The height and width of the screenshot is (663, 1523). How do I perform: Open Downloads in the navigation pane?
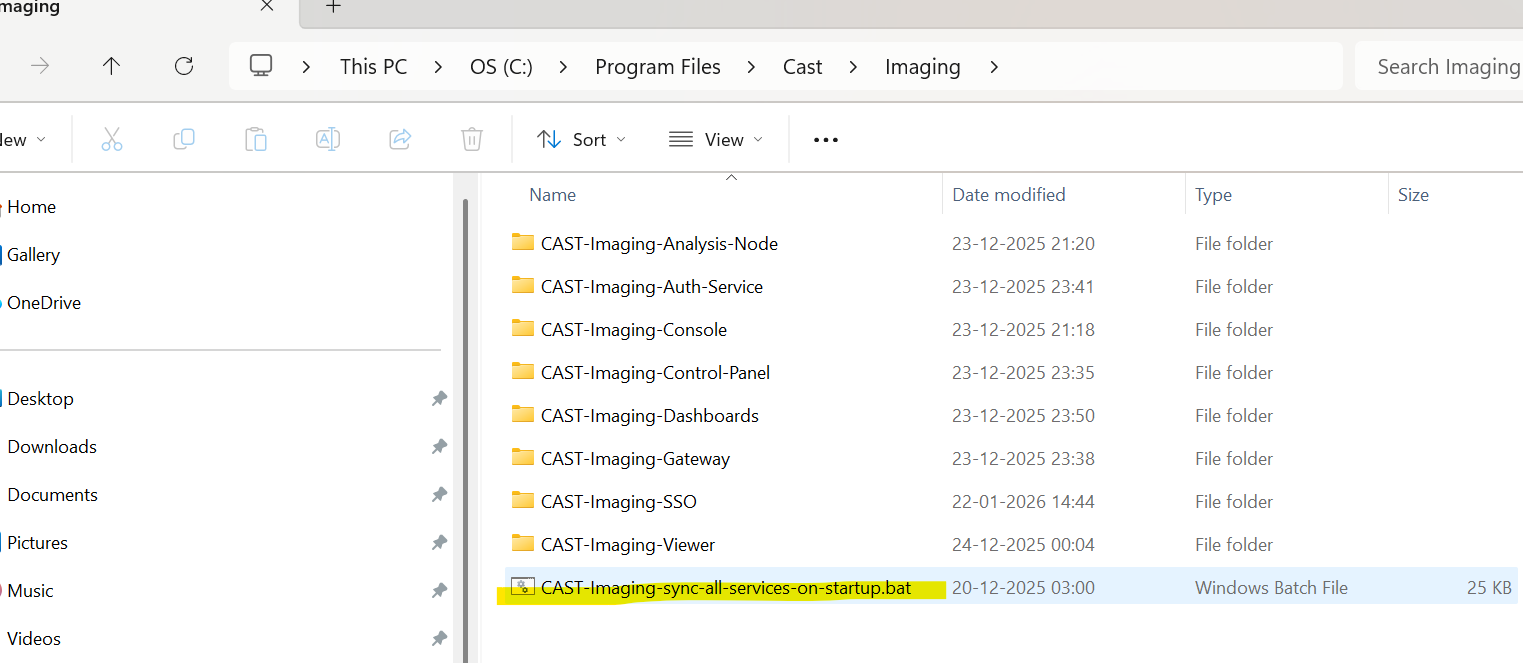point(52,447)
